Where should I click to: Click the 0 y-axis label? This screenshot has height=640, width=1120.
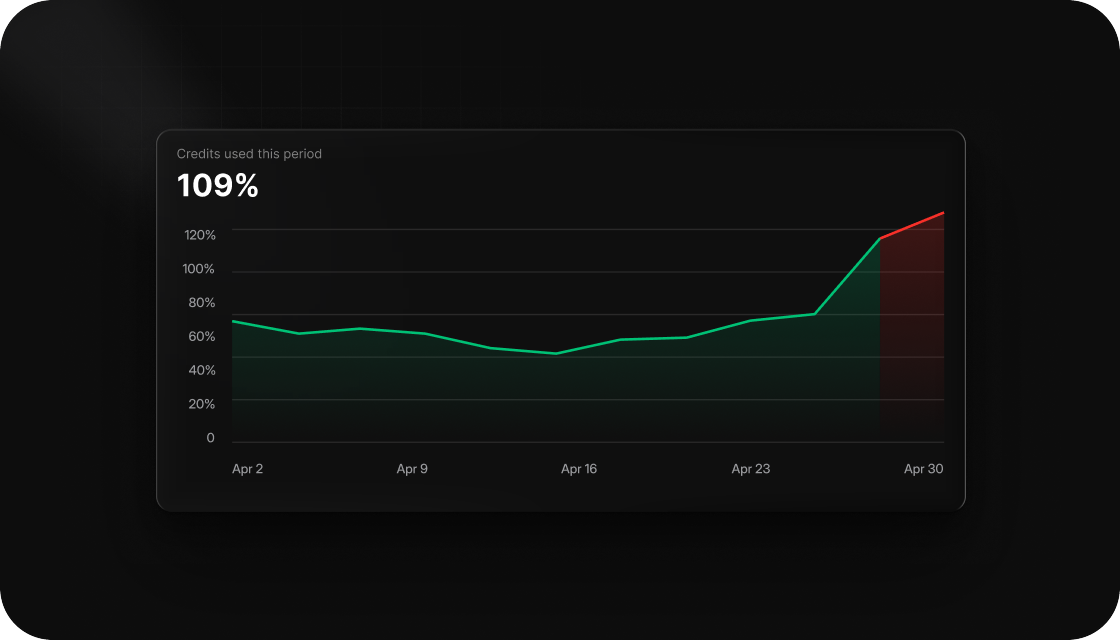point(210,438)
